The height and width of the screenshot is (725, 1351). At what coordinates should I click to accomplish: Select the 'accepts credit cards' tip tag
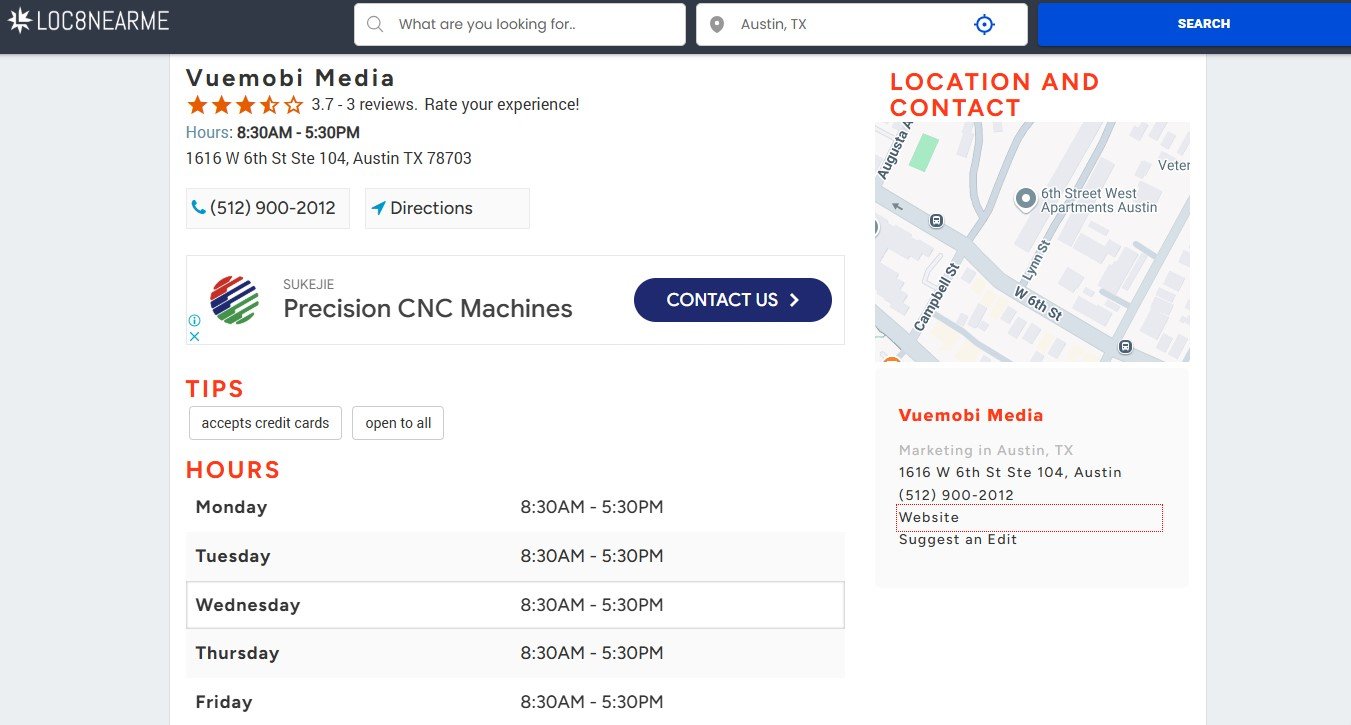pyautogui.click(x=265, y=423)
